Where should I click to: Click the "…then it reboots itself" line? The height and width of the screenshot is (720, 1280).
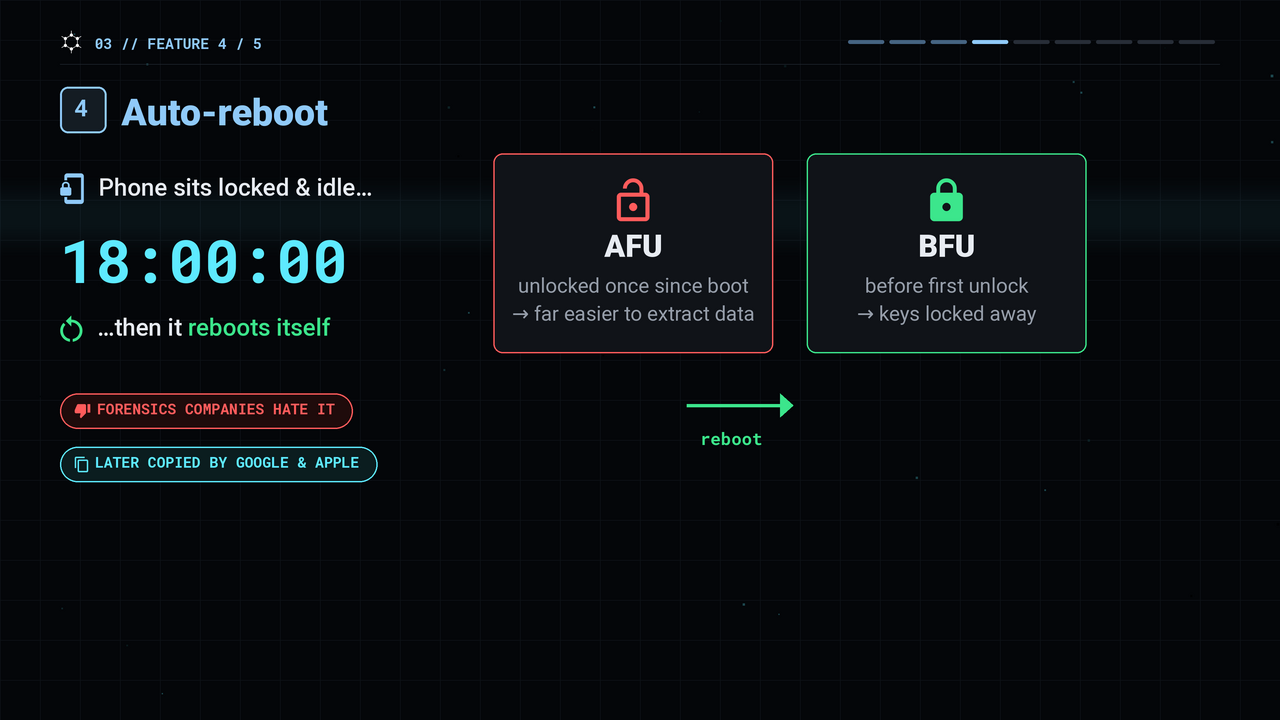click(214, 328)
